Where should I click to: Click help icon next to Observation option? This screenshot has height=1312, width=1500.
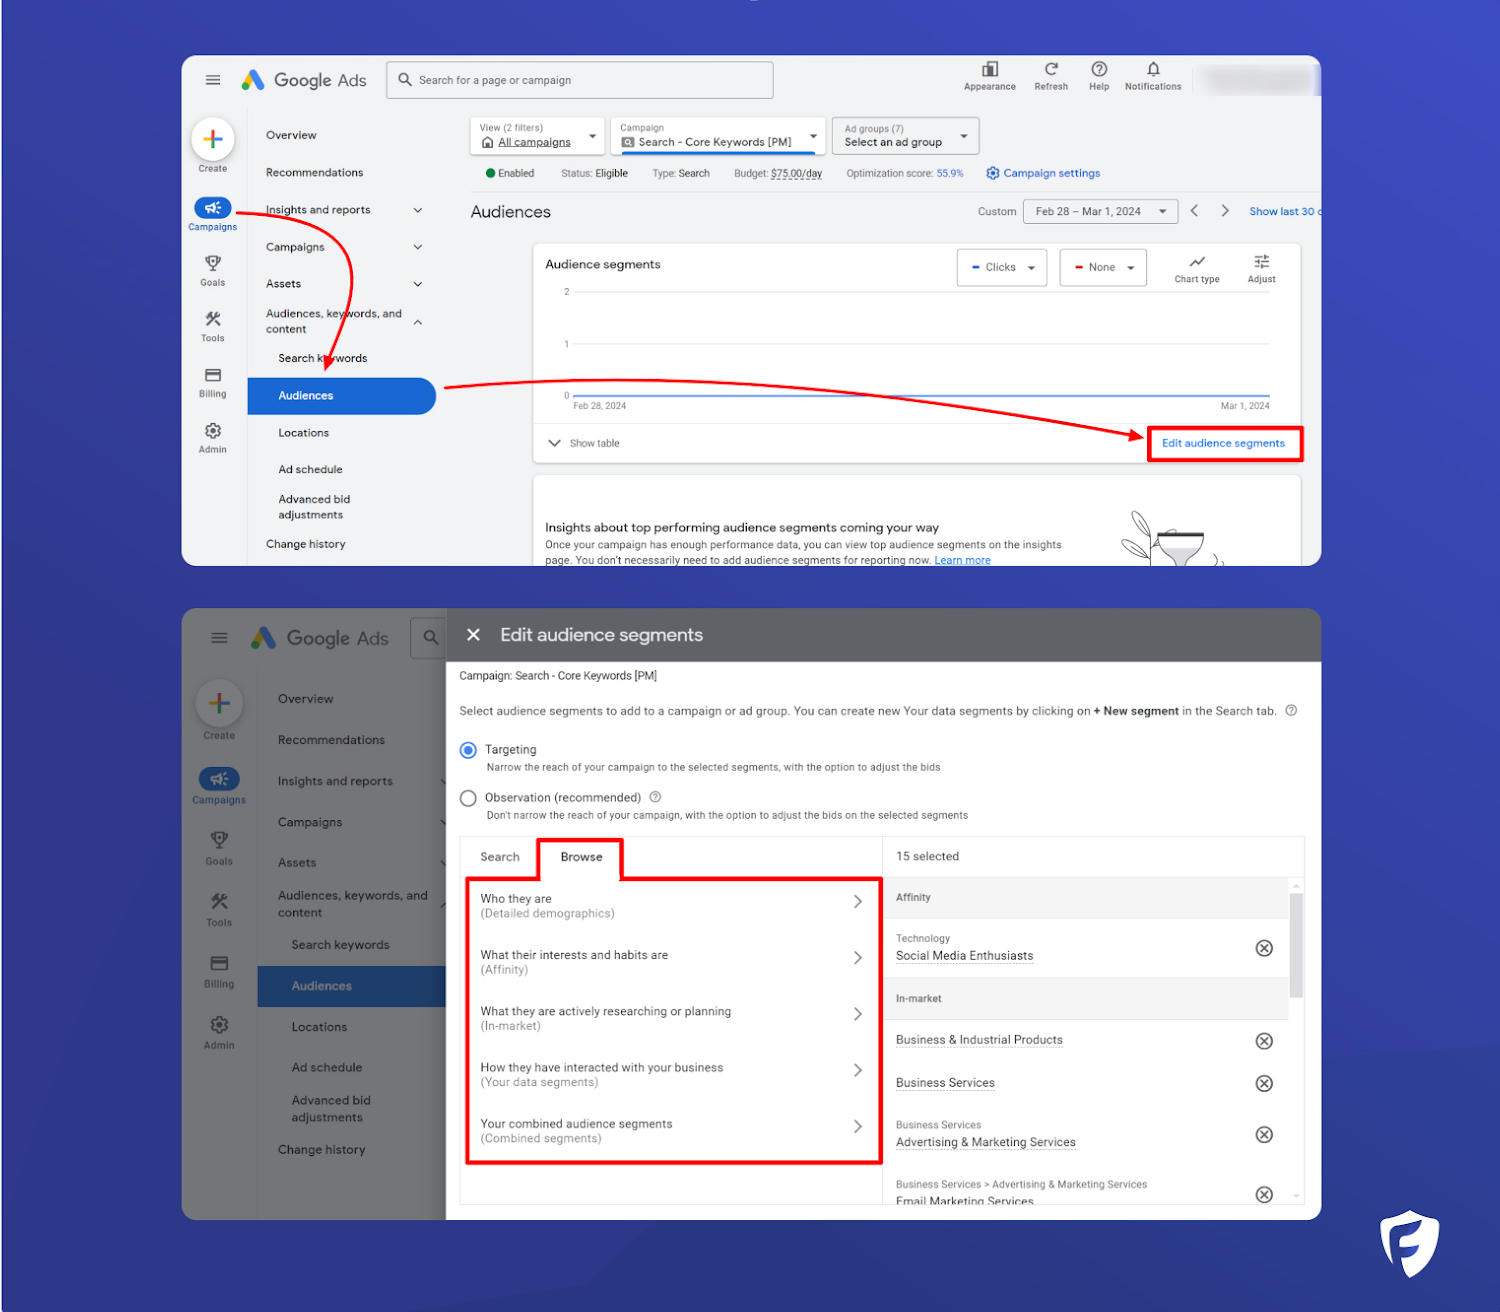656,797
